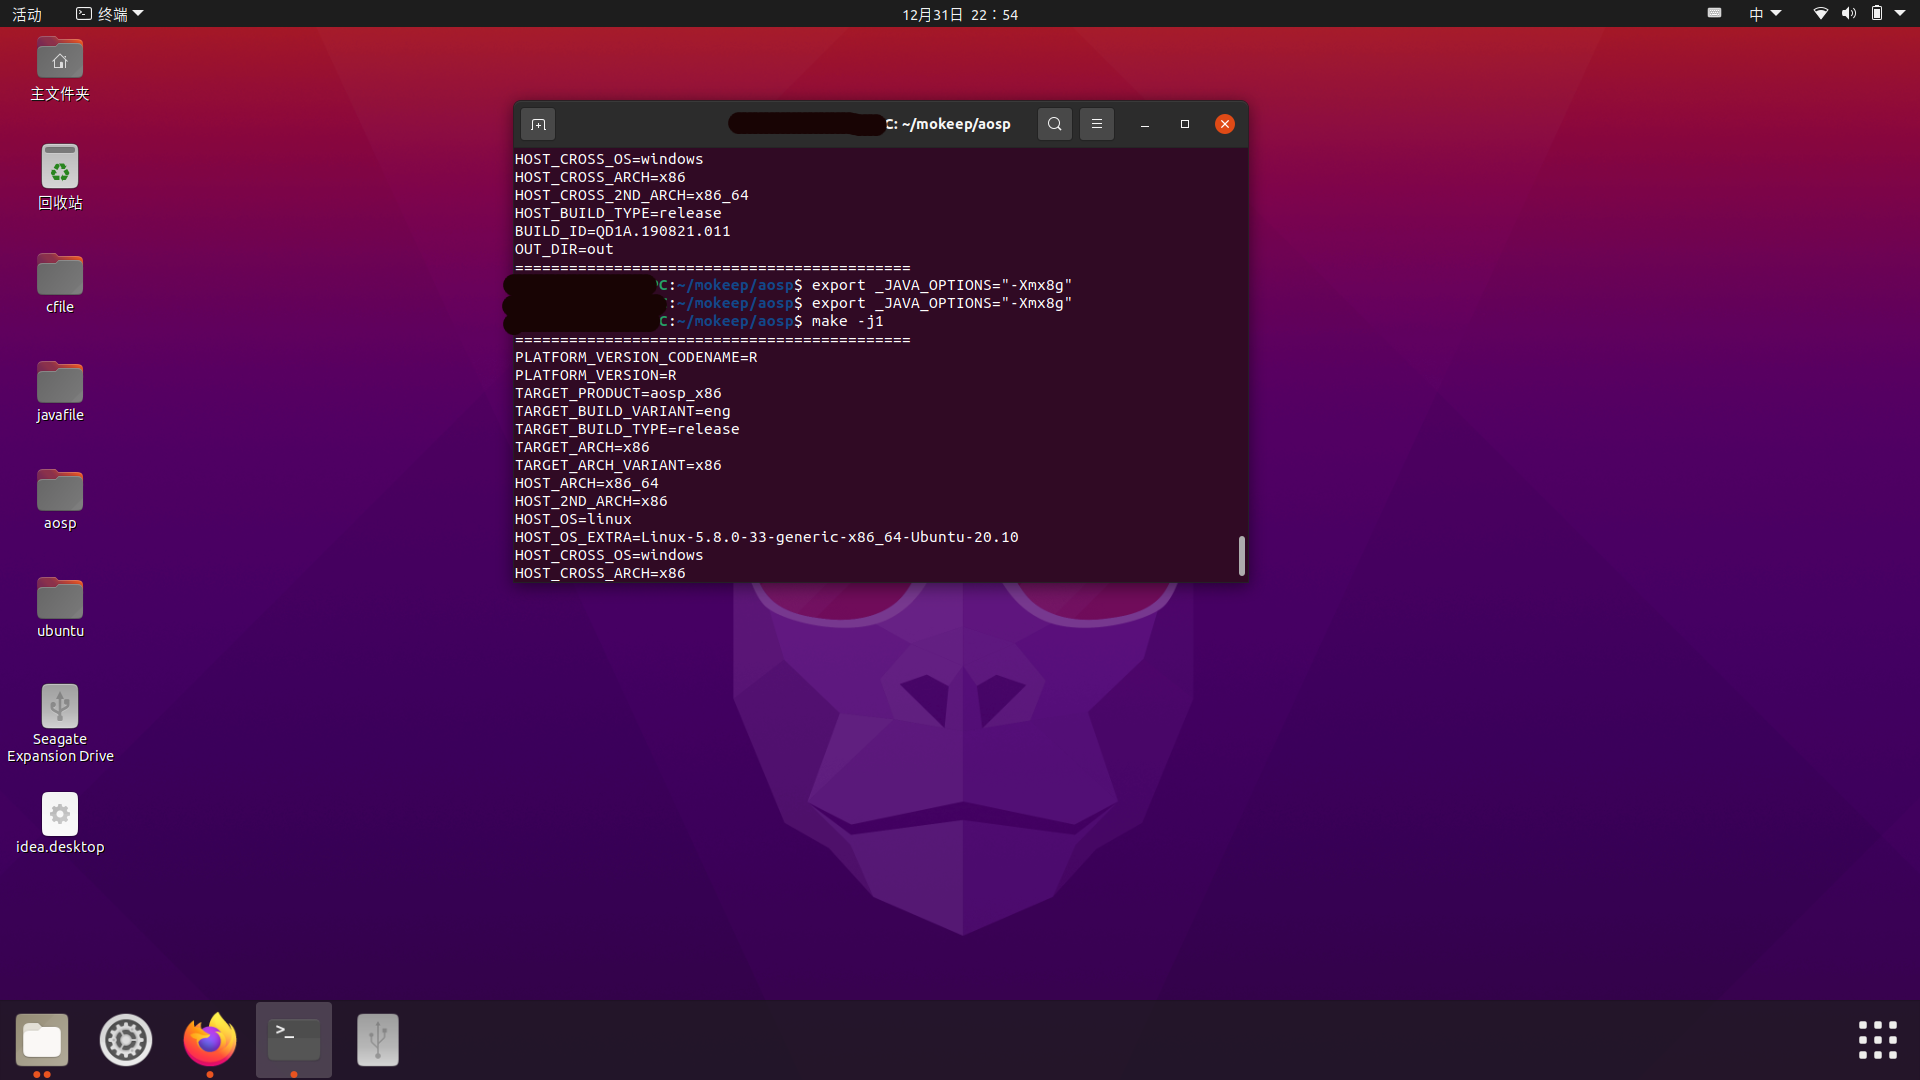The image size is (1920, 1080).
Task: Open the terminal hamburger menu icon
Action: click(x=1096, y=124)
